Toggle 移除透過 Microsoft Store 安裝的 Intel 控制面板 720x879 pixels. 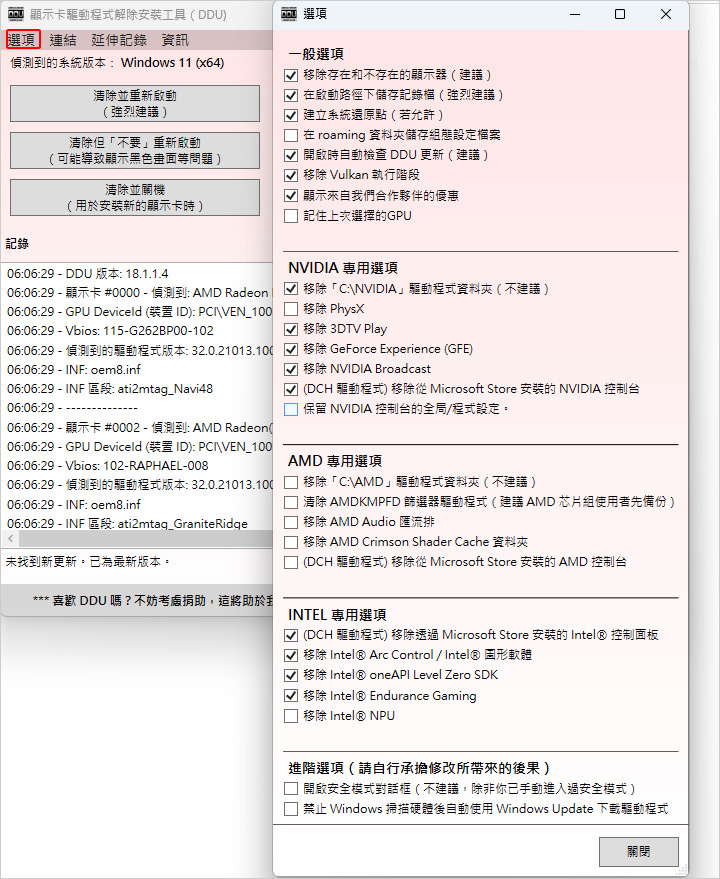[290, 635]
